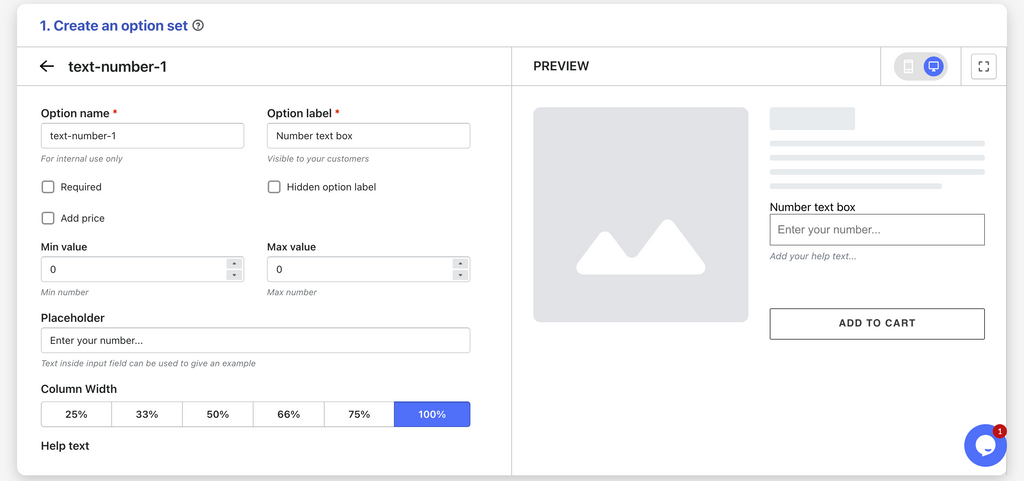Viewport: 1024px width, 481px height.
Task: Click the back arrow beside text-number-1
Action: tap(46, 67)
